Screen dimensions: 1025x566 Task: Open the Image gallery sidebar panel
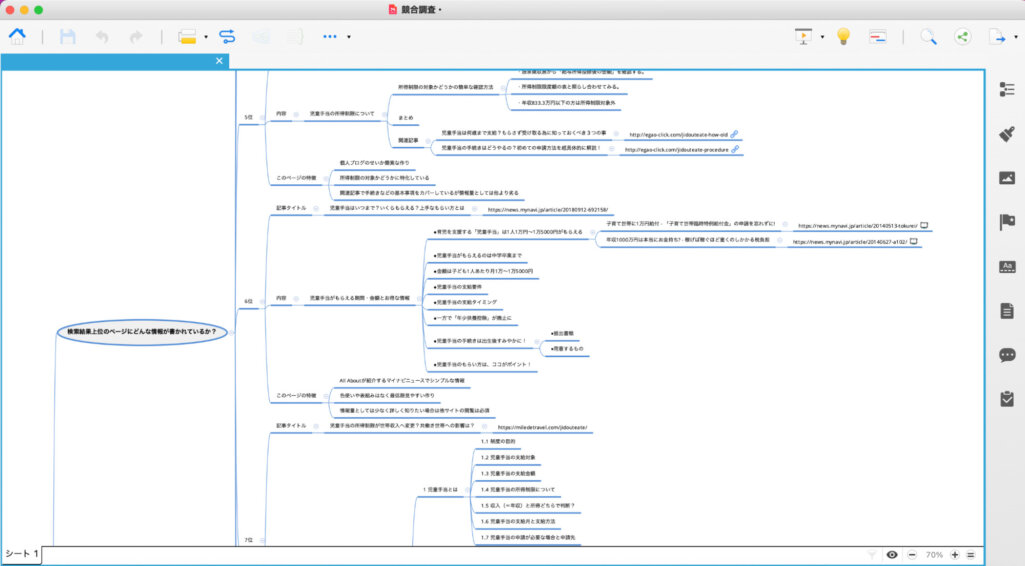point(1006,178)
